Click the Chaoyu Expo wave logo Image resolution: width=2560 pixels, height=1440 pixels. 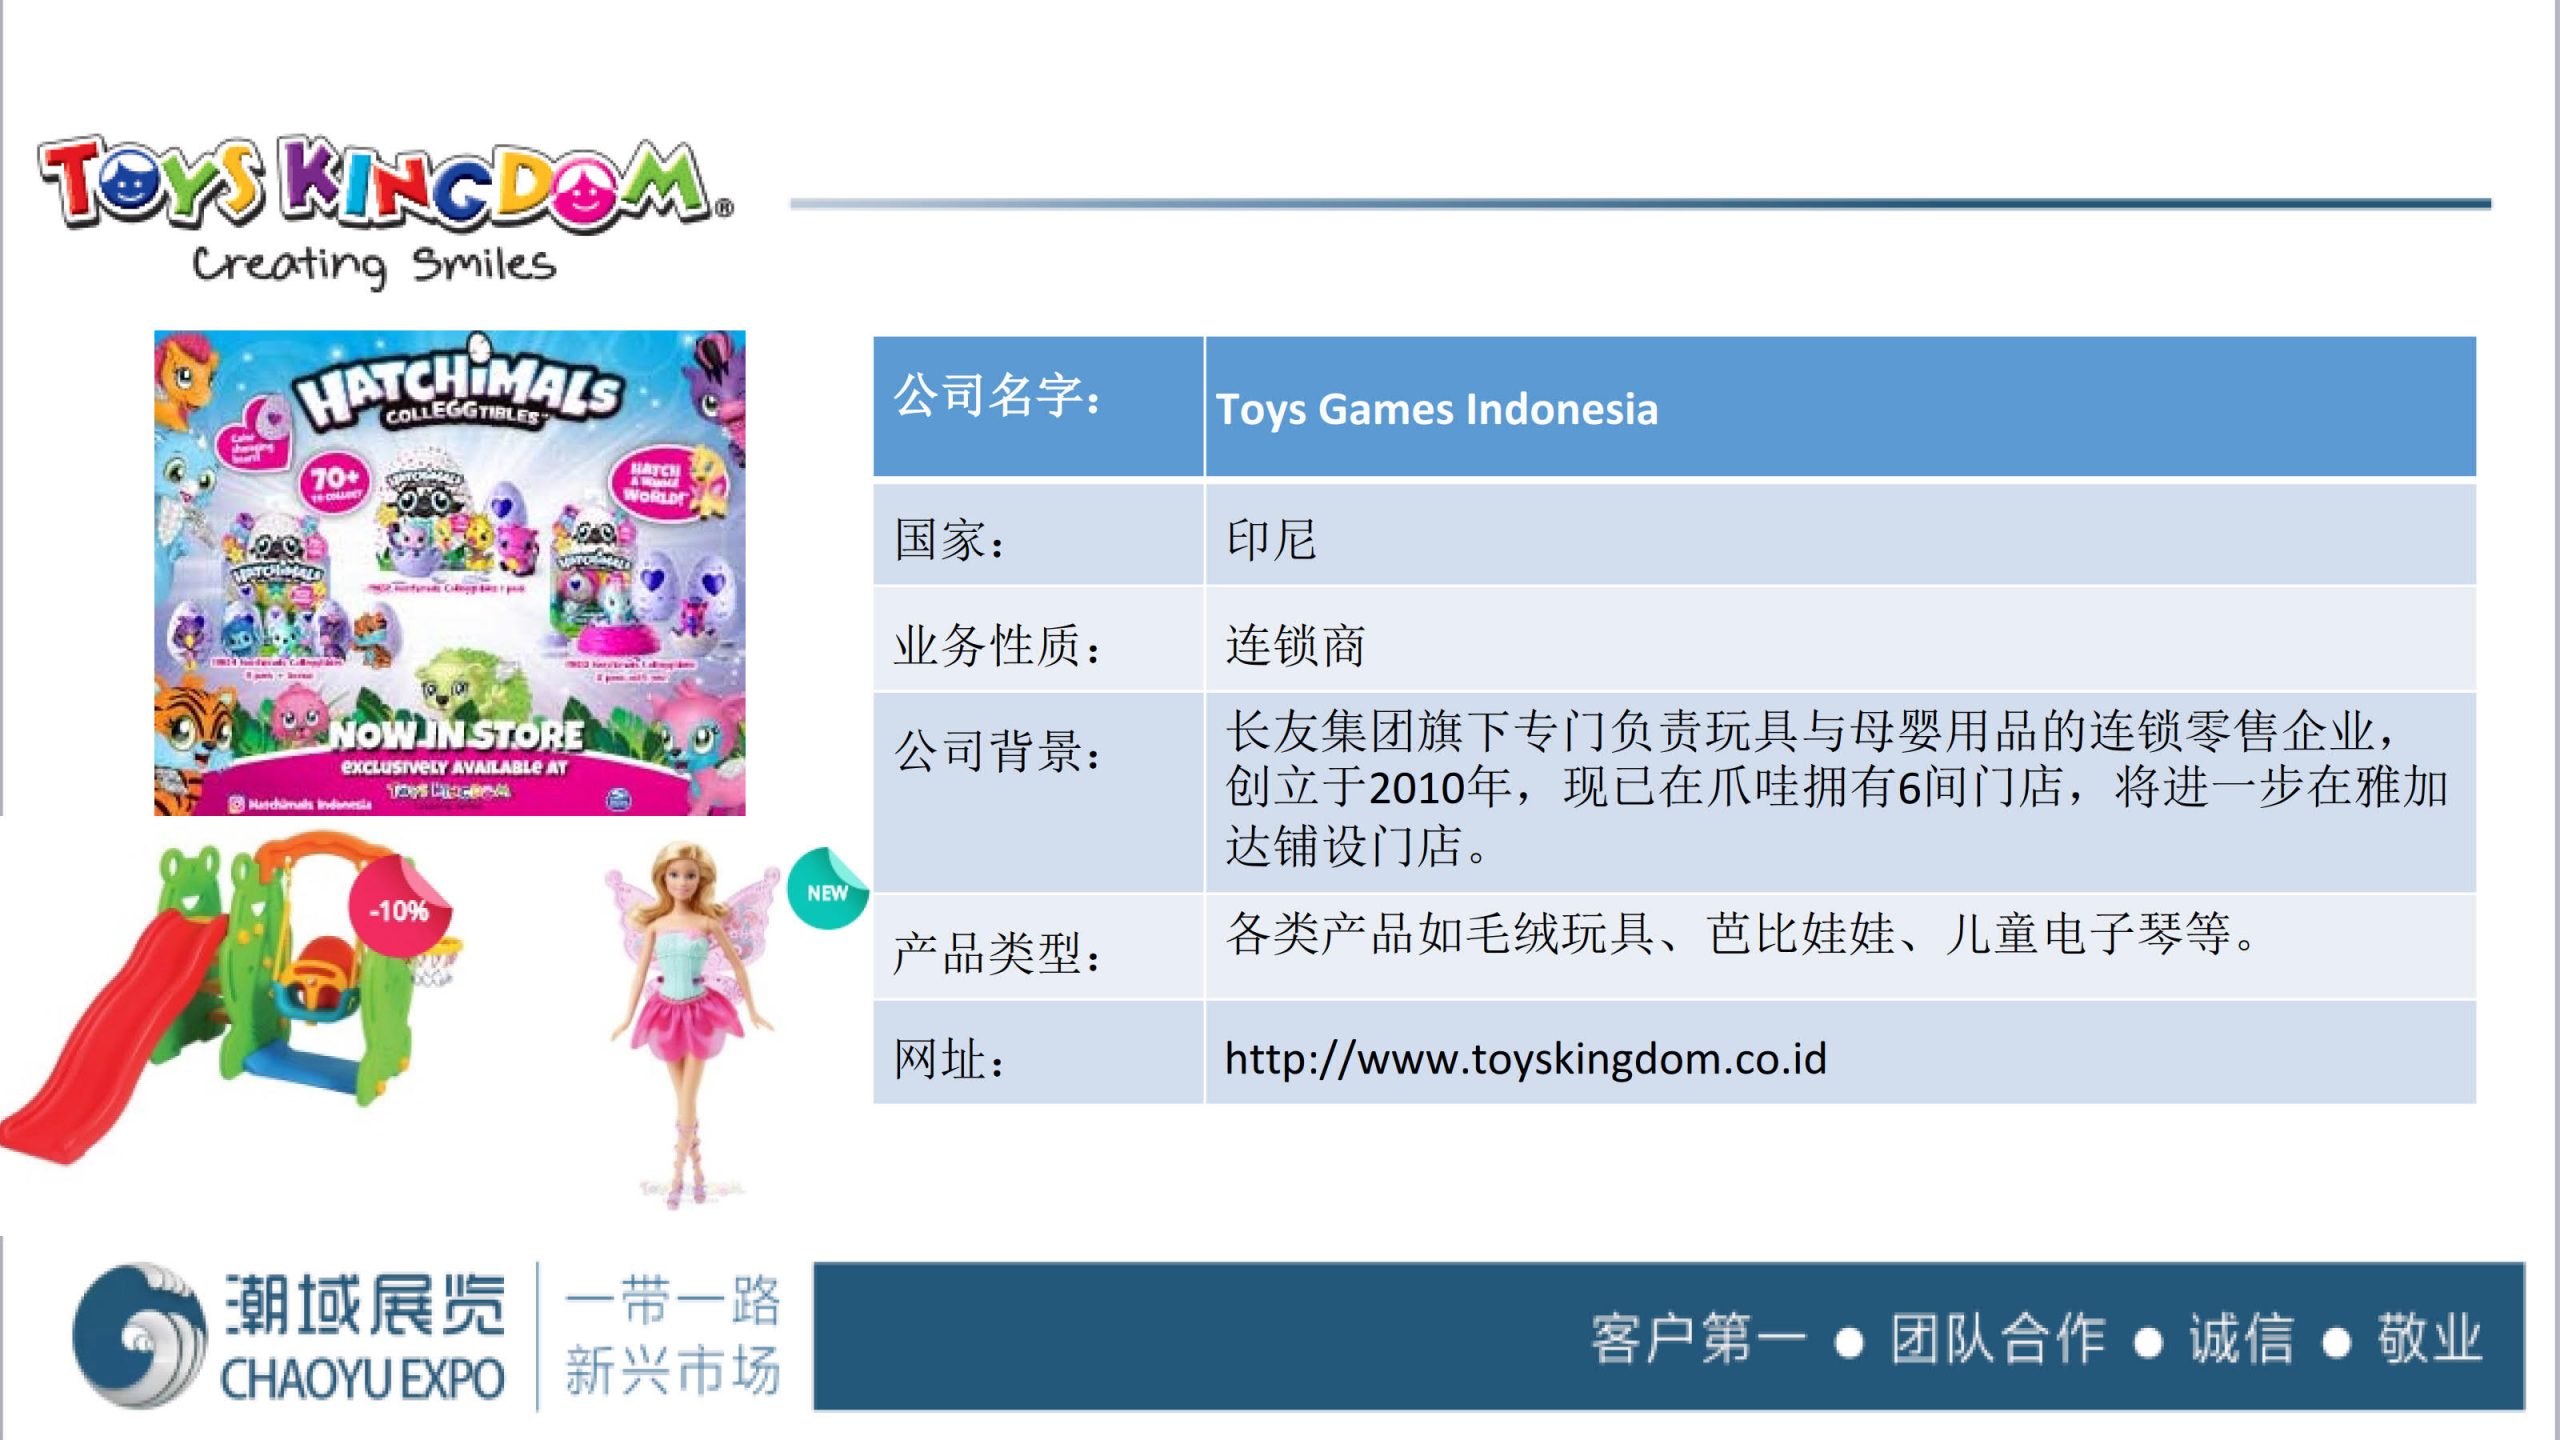coord(140,1336)
